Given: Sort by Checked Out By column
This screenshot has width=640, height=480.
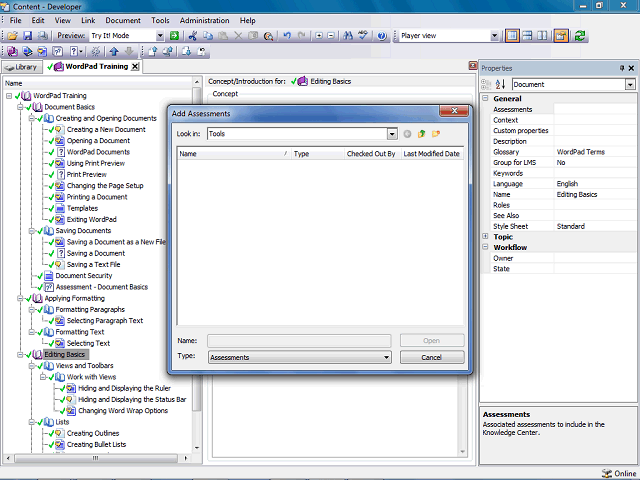Looking at the screenshot, I should point(372,154).
